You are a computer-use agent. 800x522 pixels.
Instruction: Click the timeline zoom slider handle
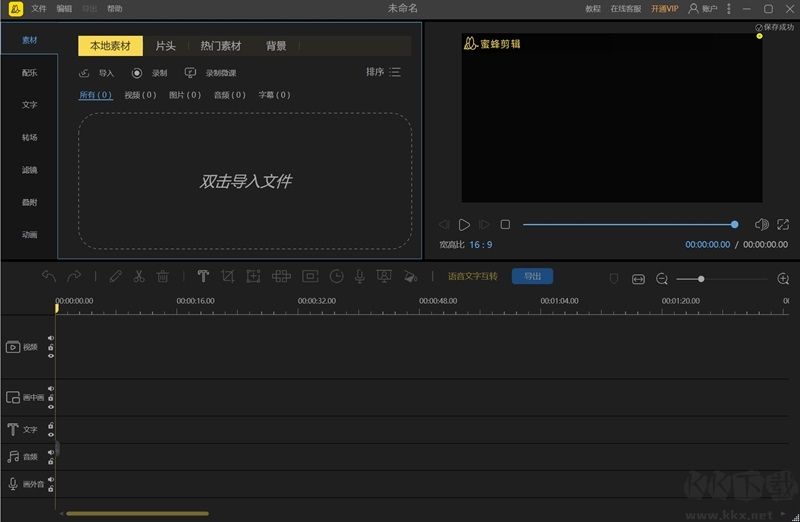[701, 279]
